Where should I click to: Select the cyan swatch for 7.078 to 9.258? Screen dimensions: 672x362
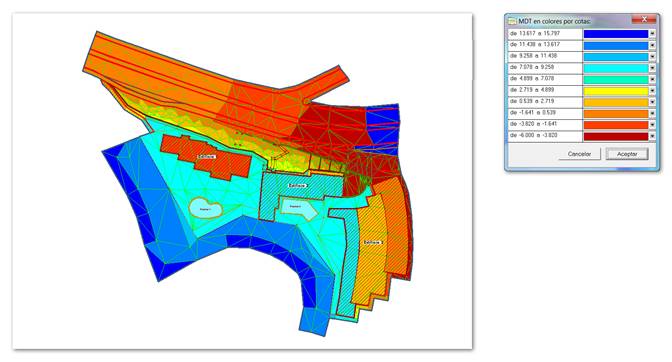(616, 68)
